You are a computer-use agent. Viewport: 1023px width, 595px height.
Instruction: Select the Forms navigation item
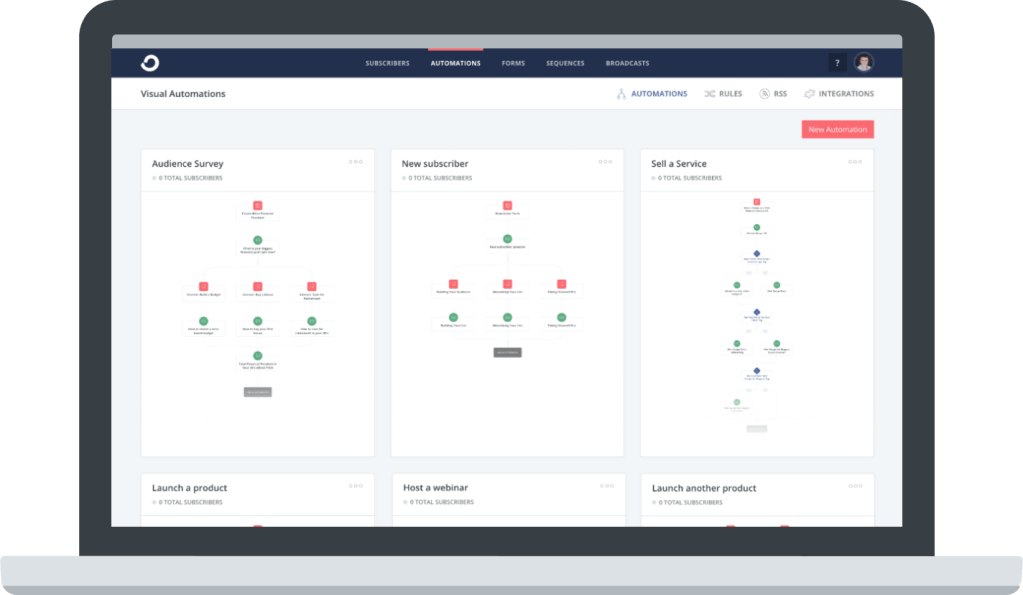(x=513, y=63)
